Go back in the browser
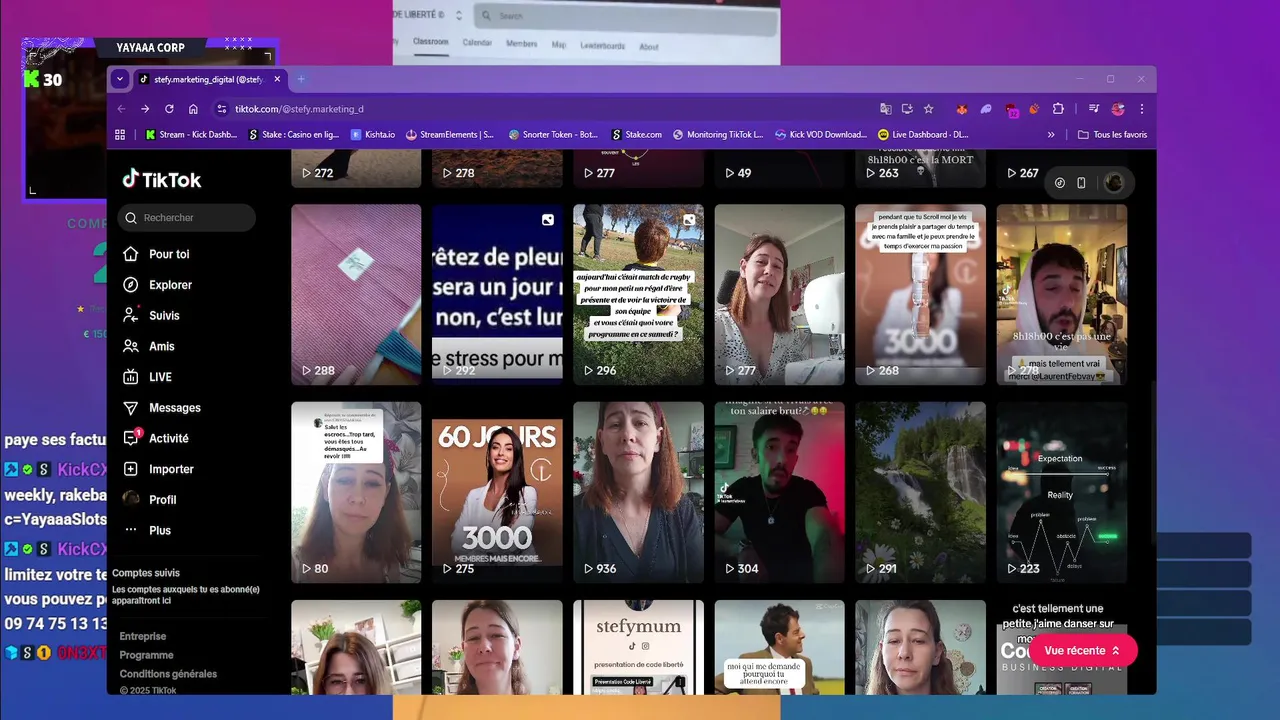The width and height of the screenshot is (1280, 720). (x=122, y=109)
